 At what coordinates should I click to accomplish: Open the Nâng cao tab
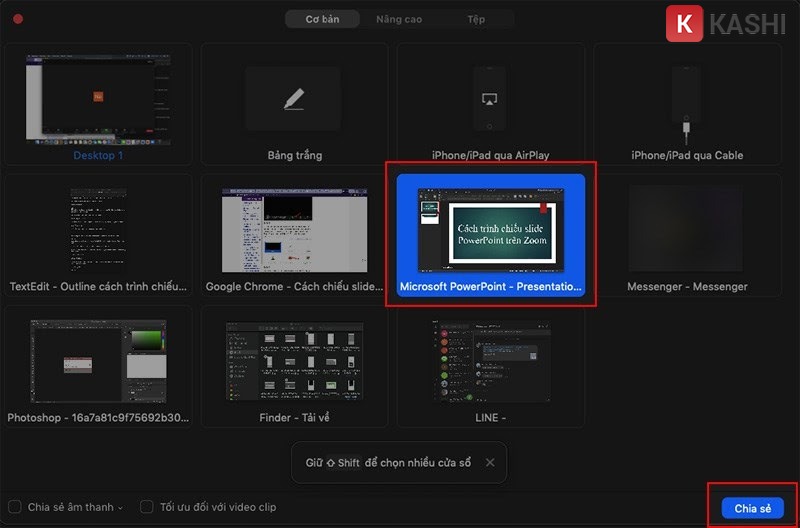tap(399, 19)
